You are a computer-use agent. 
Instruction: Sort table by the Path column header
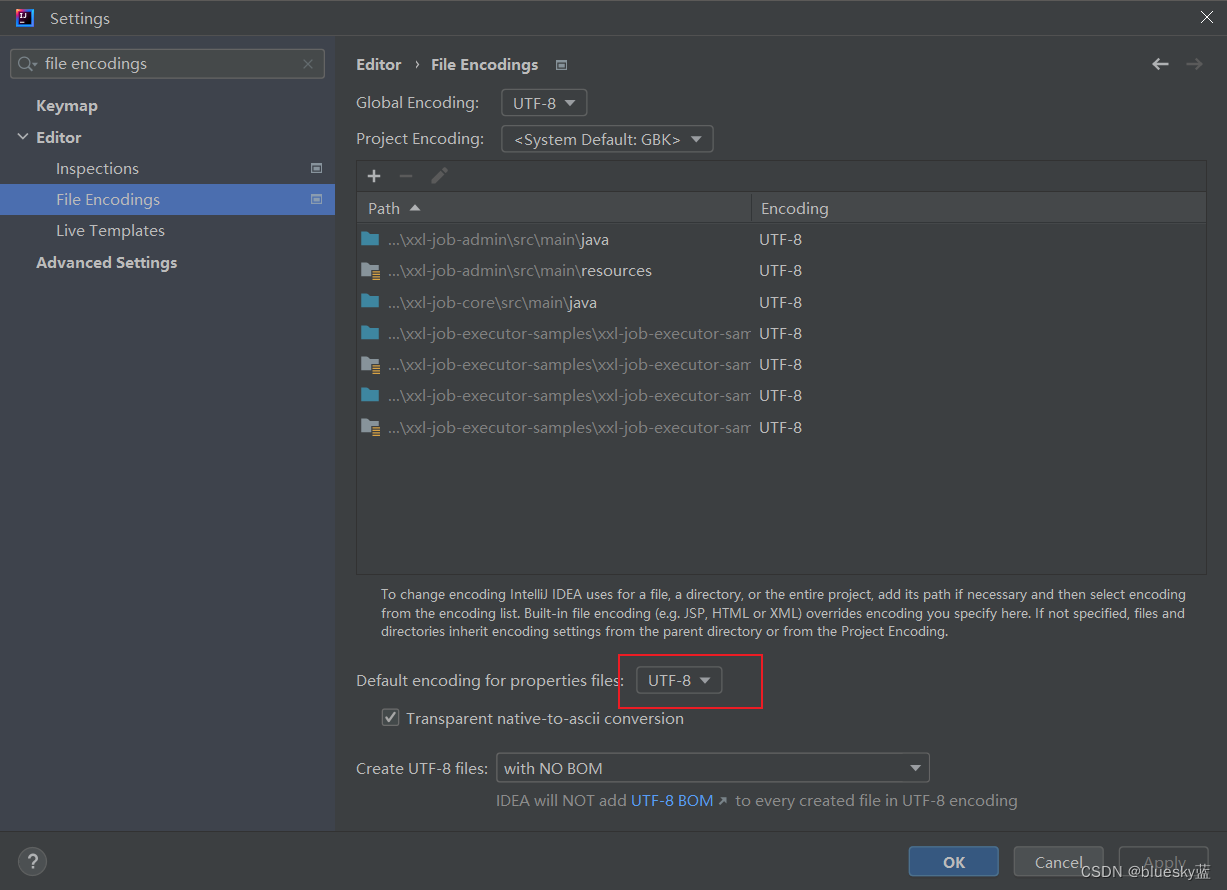554,208
